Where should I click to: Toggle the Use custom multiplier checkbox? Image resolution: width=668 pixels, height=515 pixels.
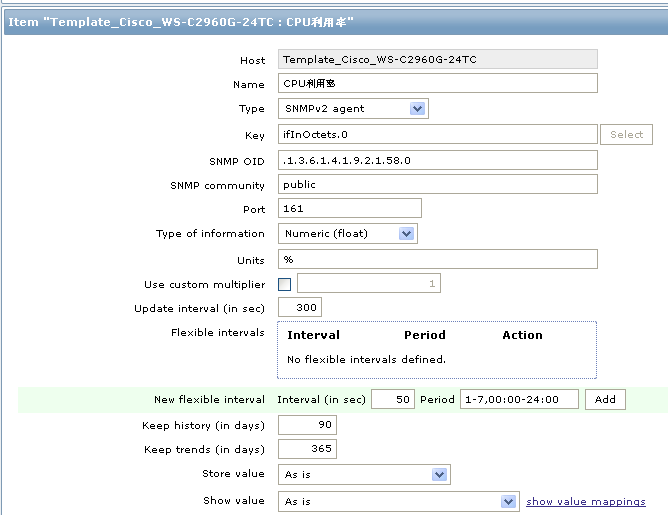[284, 284]
